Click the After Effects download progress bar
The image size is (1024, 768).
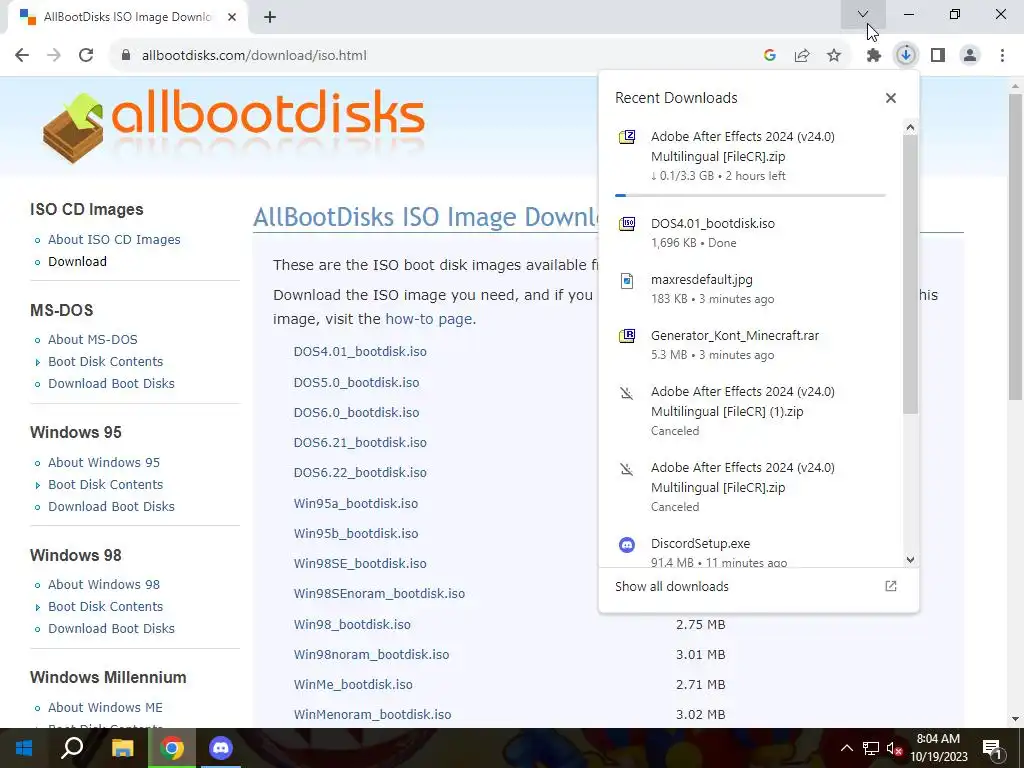coord(750,195)
